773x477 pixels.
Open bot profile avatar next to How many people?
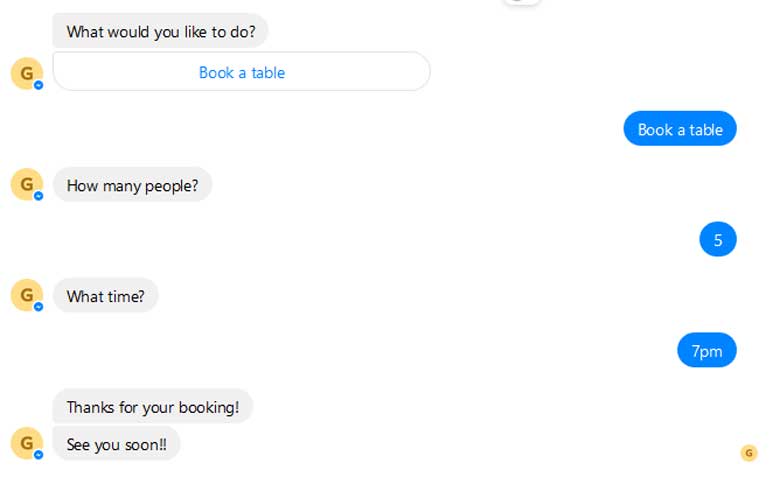pos(26,184)
